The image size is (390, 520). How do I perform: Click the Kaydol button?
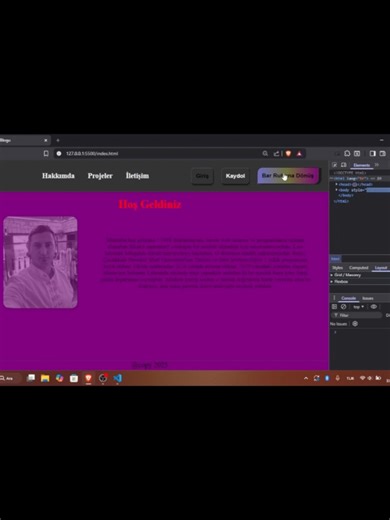[235, 176]
